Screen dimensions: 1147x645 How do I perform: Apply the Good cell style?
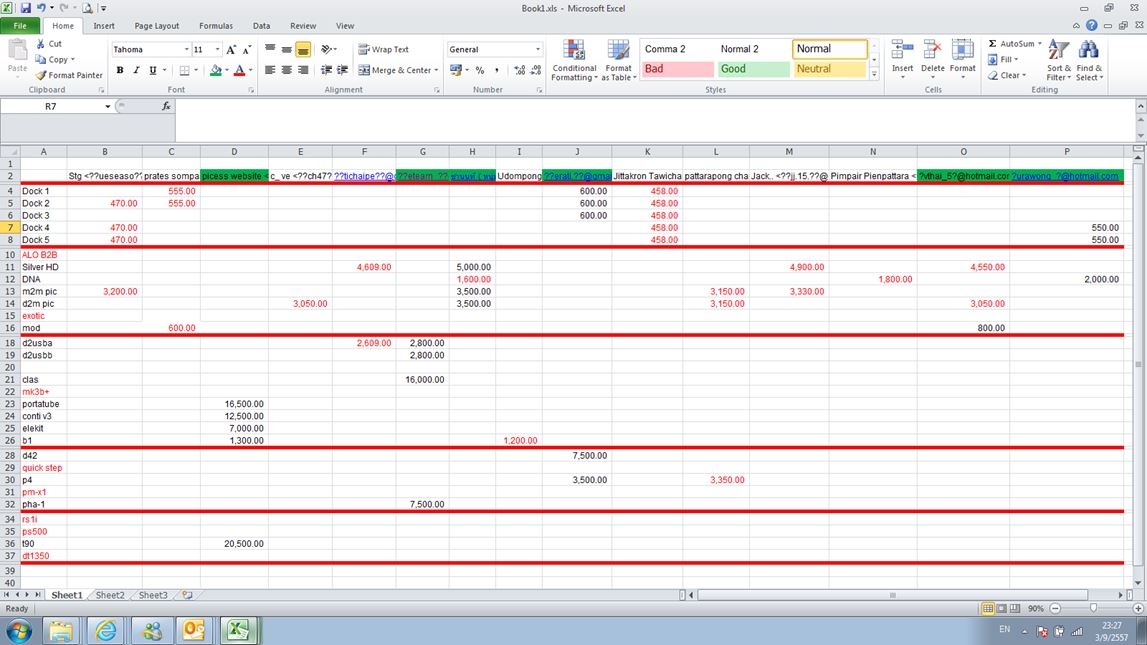pos(753,69)
